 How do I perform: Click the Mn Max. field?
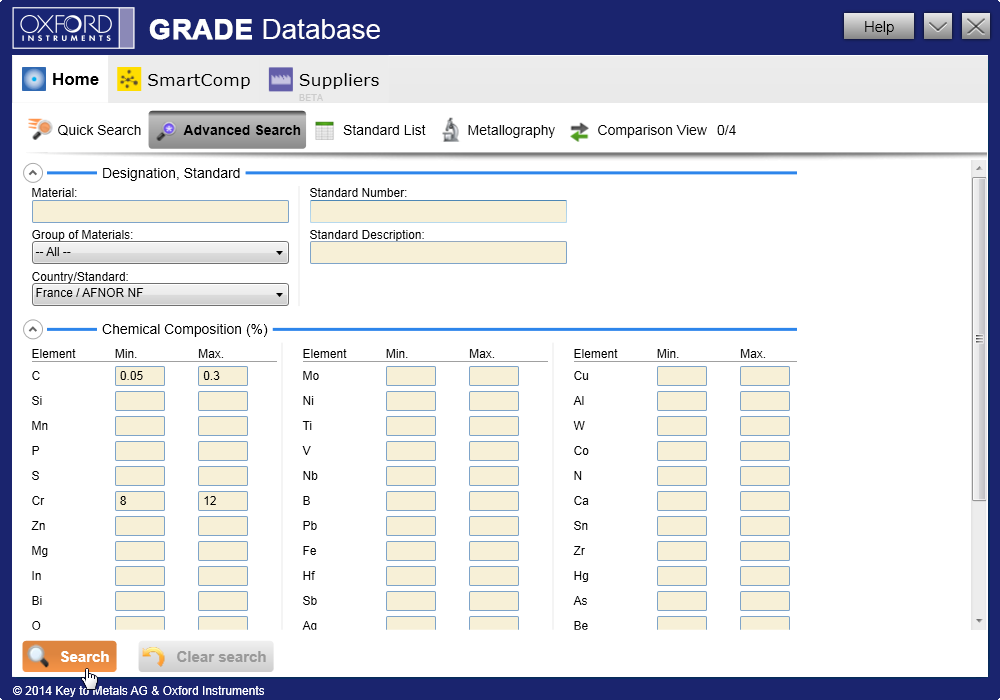[x=223, y=426]
